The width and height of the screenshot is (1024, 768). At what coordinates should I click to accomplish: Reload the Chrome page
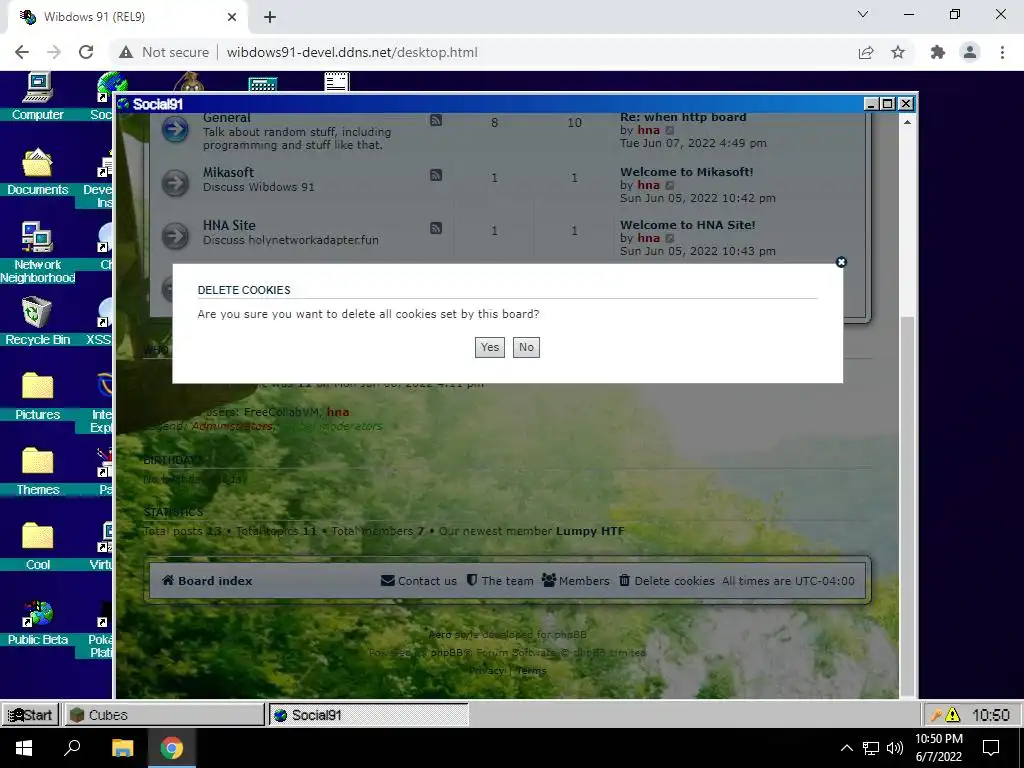(x=86, y=52)
